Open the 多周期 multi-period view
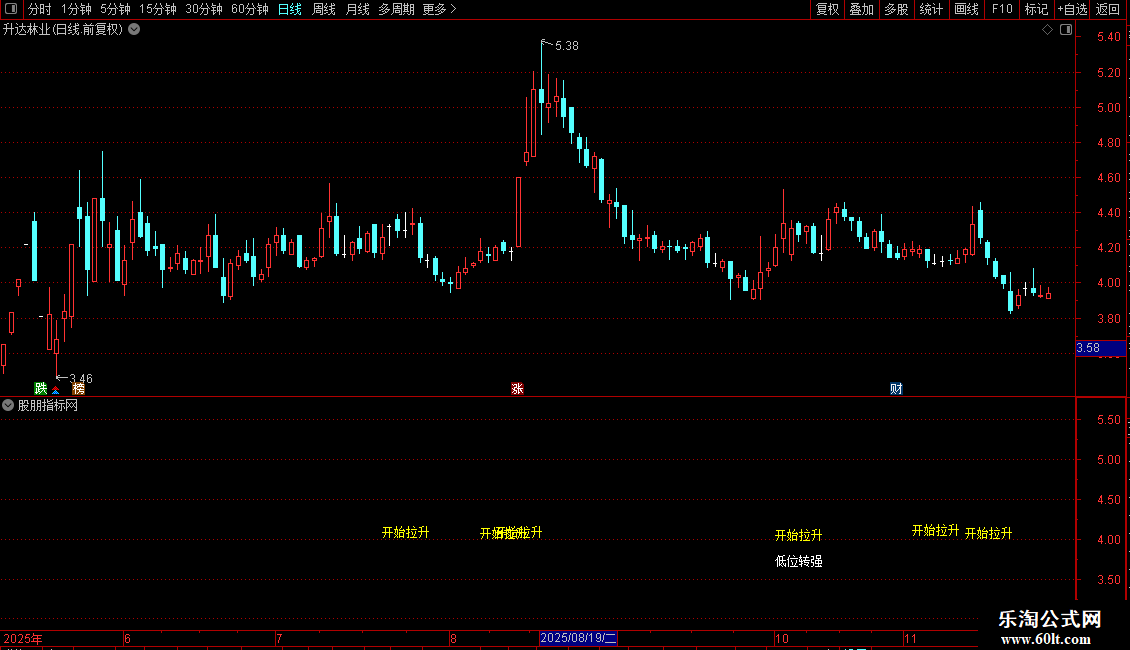1130x650 pixels. [x=396, y=9]
